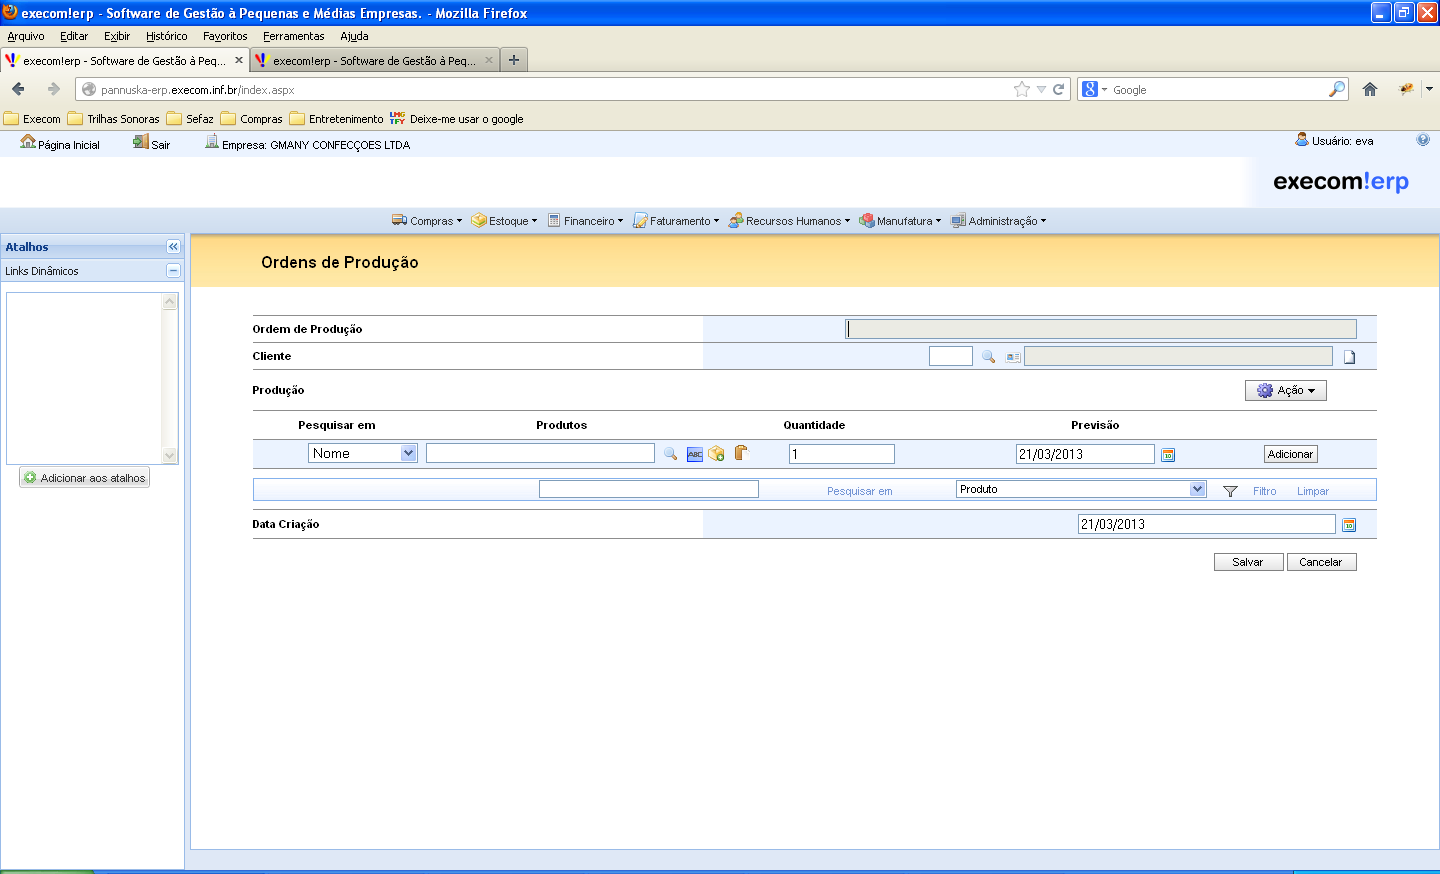This screenshot has width=1440, height=874.
Task: Click the Ordem de Produção input field
Action: pos(1101,329)
